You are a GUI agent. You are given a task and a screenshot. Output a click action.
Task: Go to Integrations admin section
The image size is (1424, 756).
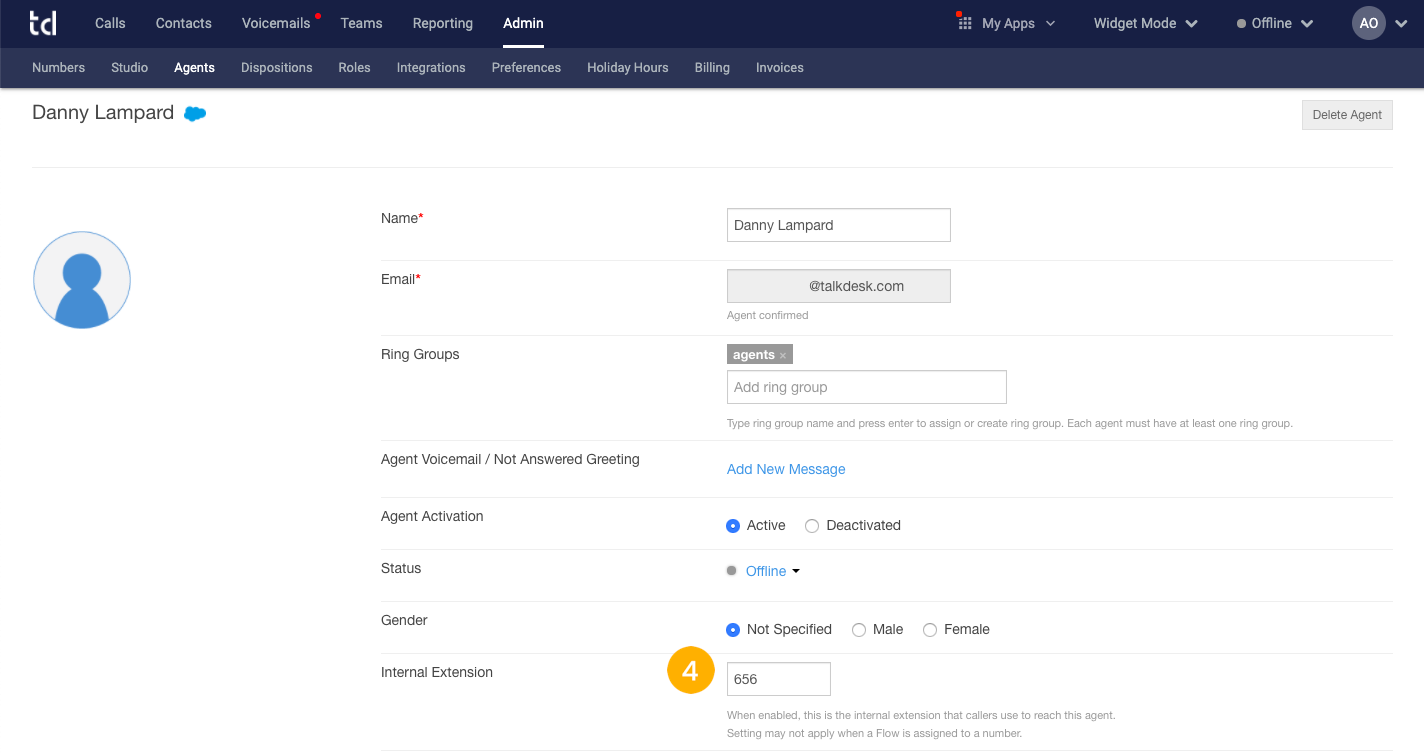[431, 68]
